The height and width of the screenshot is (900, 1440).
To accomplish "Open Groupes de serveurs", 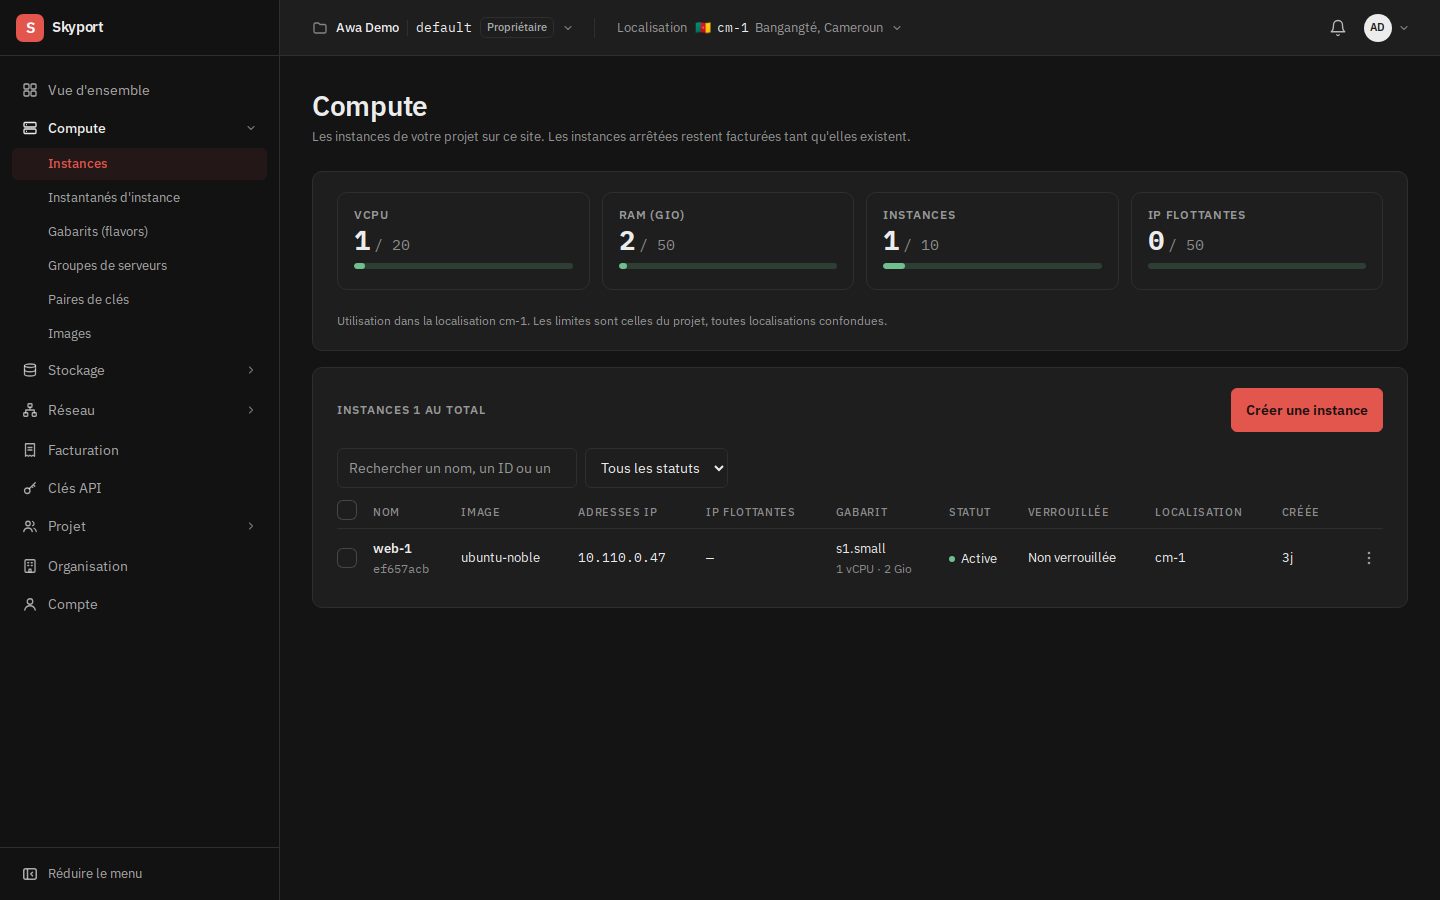I will coord(139,266).
